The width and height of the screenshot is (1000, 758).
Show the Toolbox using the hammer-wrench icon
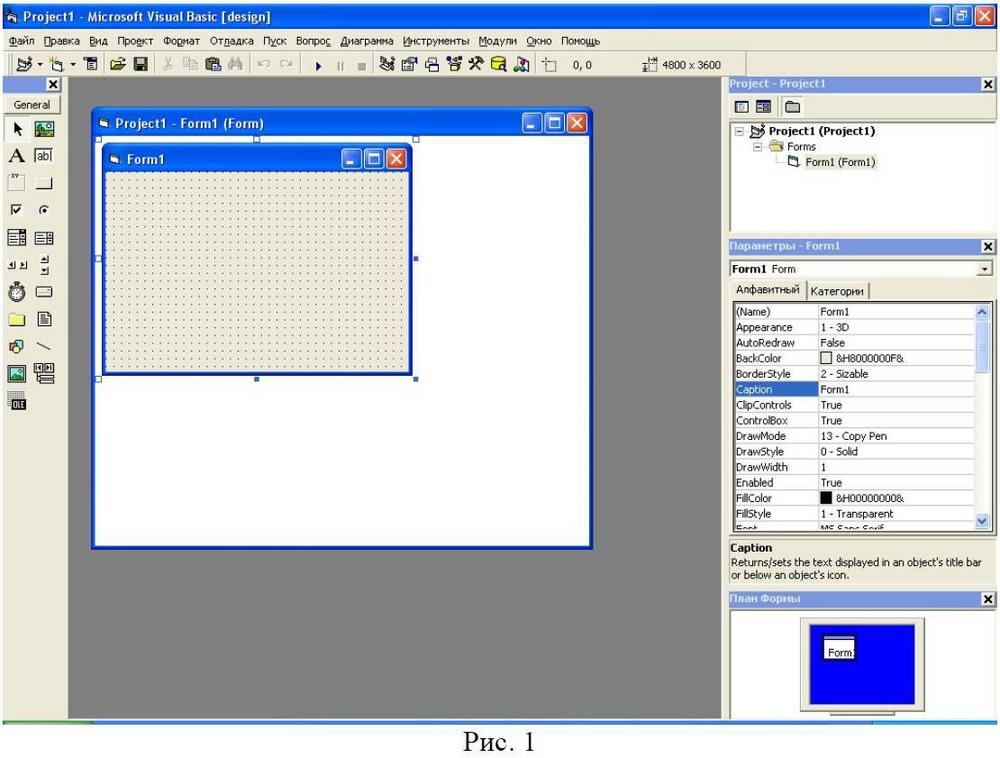pyautogui.click(x=476, y=64)
